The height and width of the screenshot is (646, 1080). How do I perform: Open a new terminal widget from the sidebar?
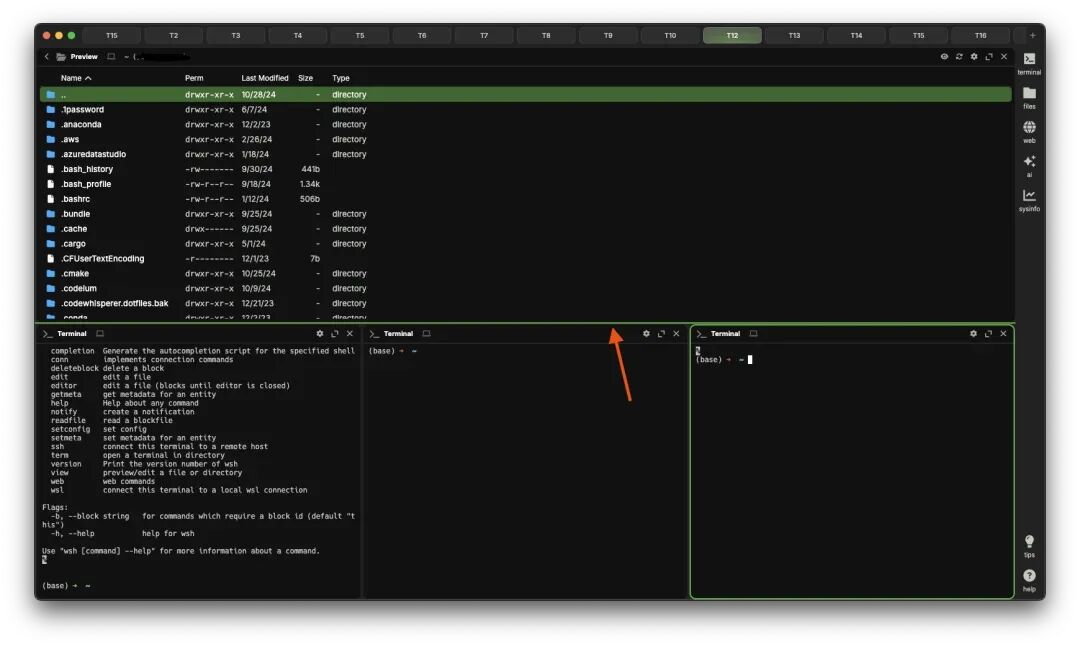[x=1029, y=57]
